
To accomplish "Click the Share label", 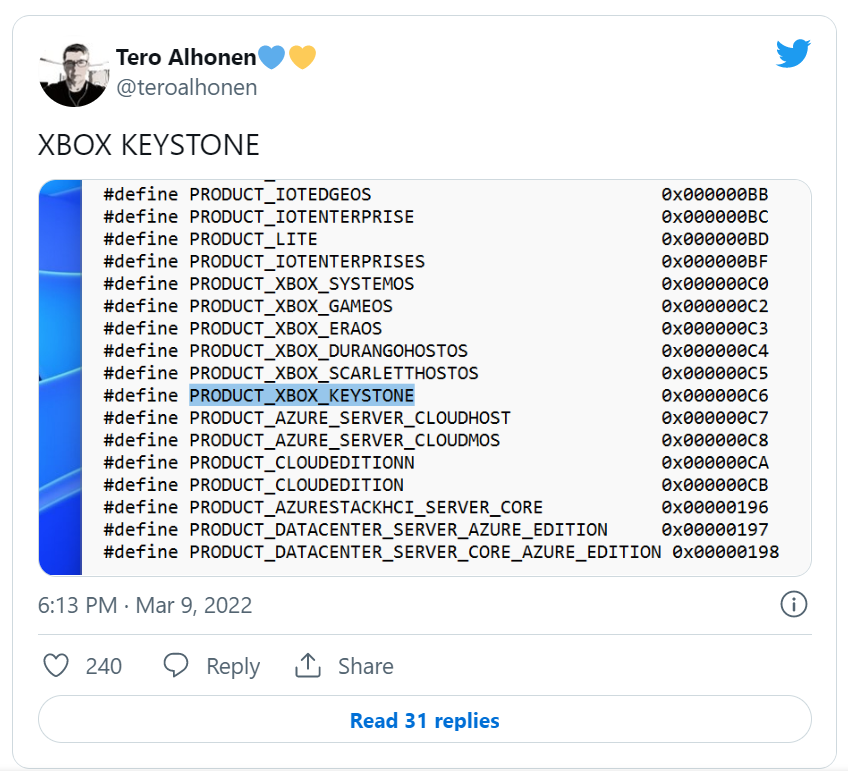I will [x=365, y=666].
